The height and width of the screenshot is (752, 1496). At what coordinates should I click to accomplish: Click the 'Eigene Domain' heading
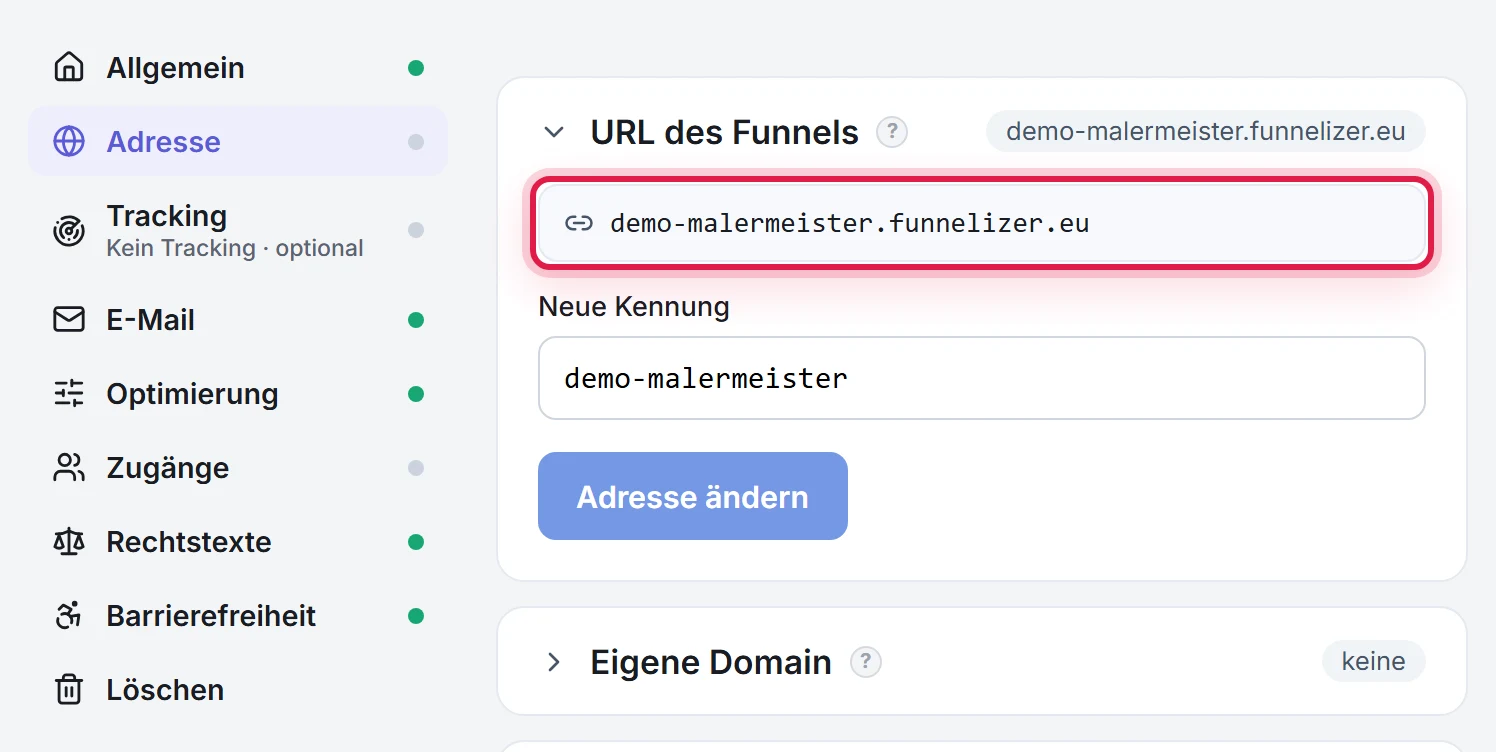[x=711, y=662]
